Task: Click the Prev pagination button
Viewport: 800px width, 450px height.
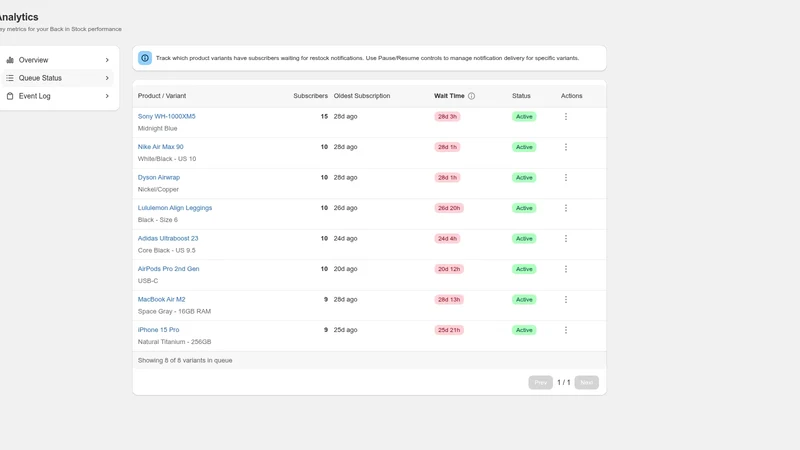Action: pos(540,383)
